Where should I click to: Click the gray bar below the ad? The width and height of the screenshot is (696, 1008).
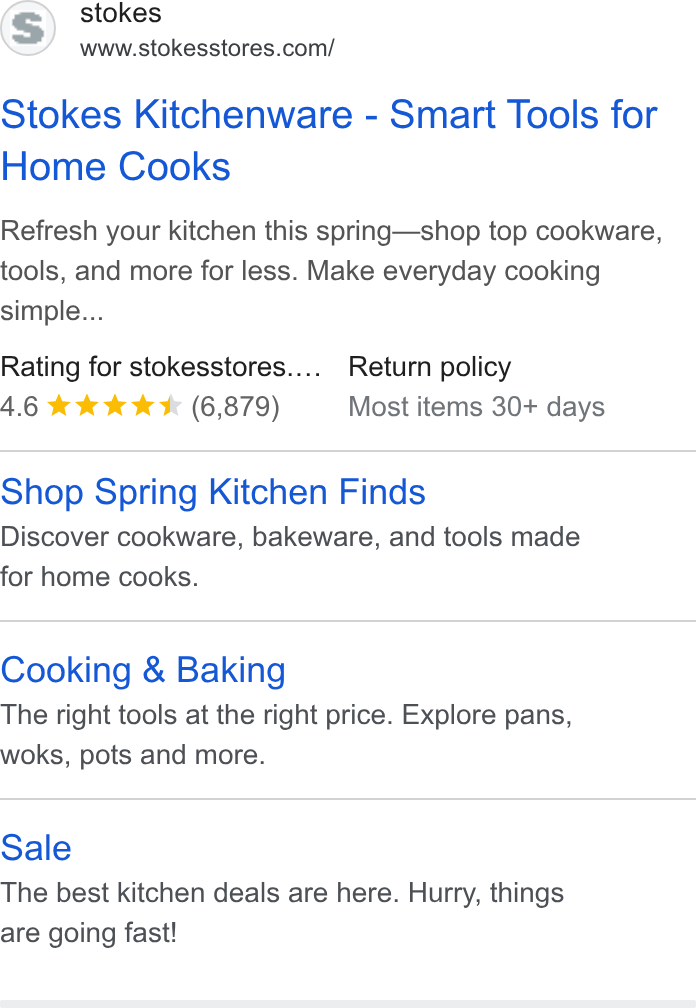(348, 1004)
